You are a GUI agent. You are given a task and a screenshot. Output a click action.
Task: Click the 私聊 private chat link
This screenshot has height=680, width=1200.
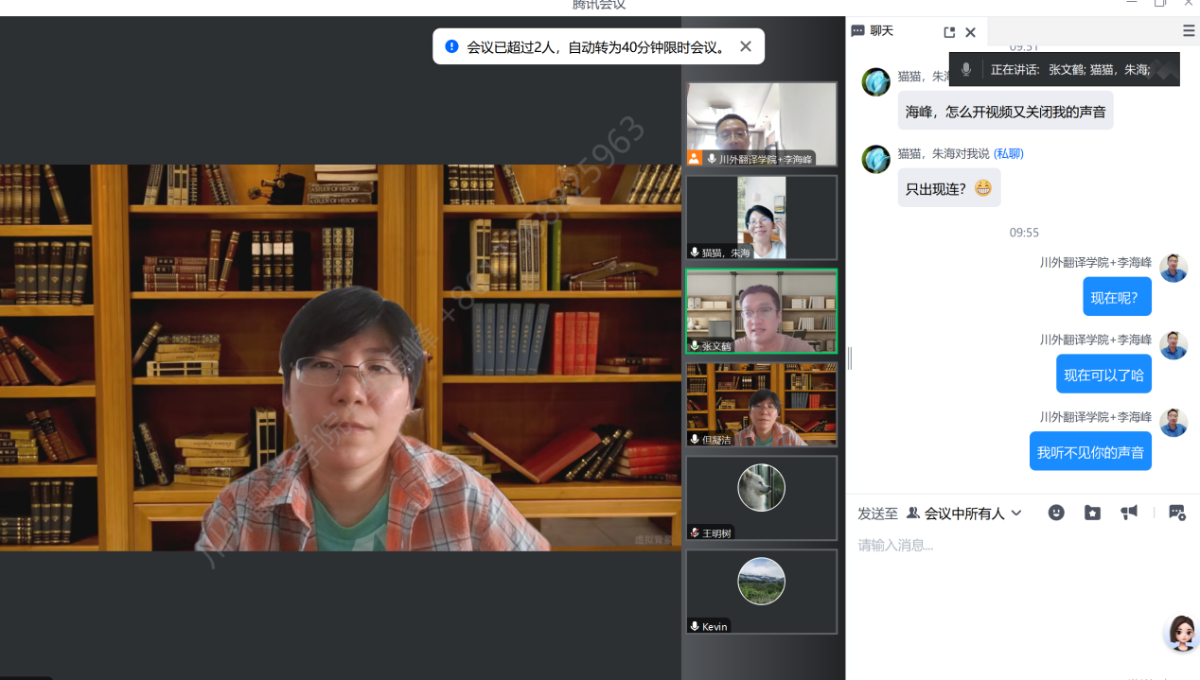pyautogui.click(x=1008, y=153)
